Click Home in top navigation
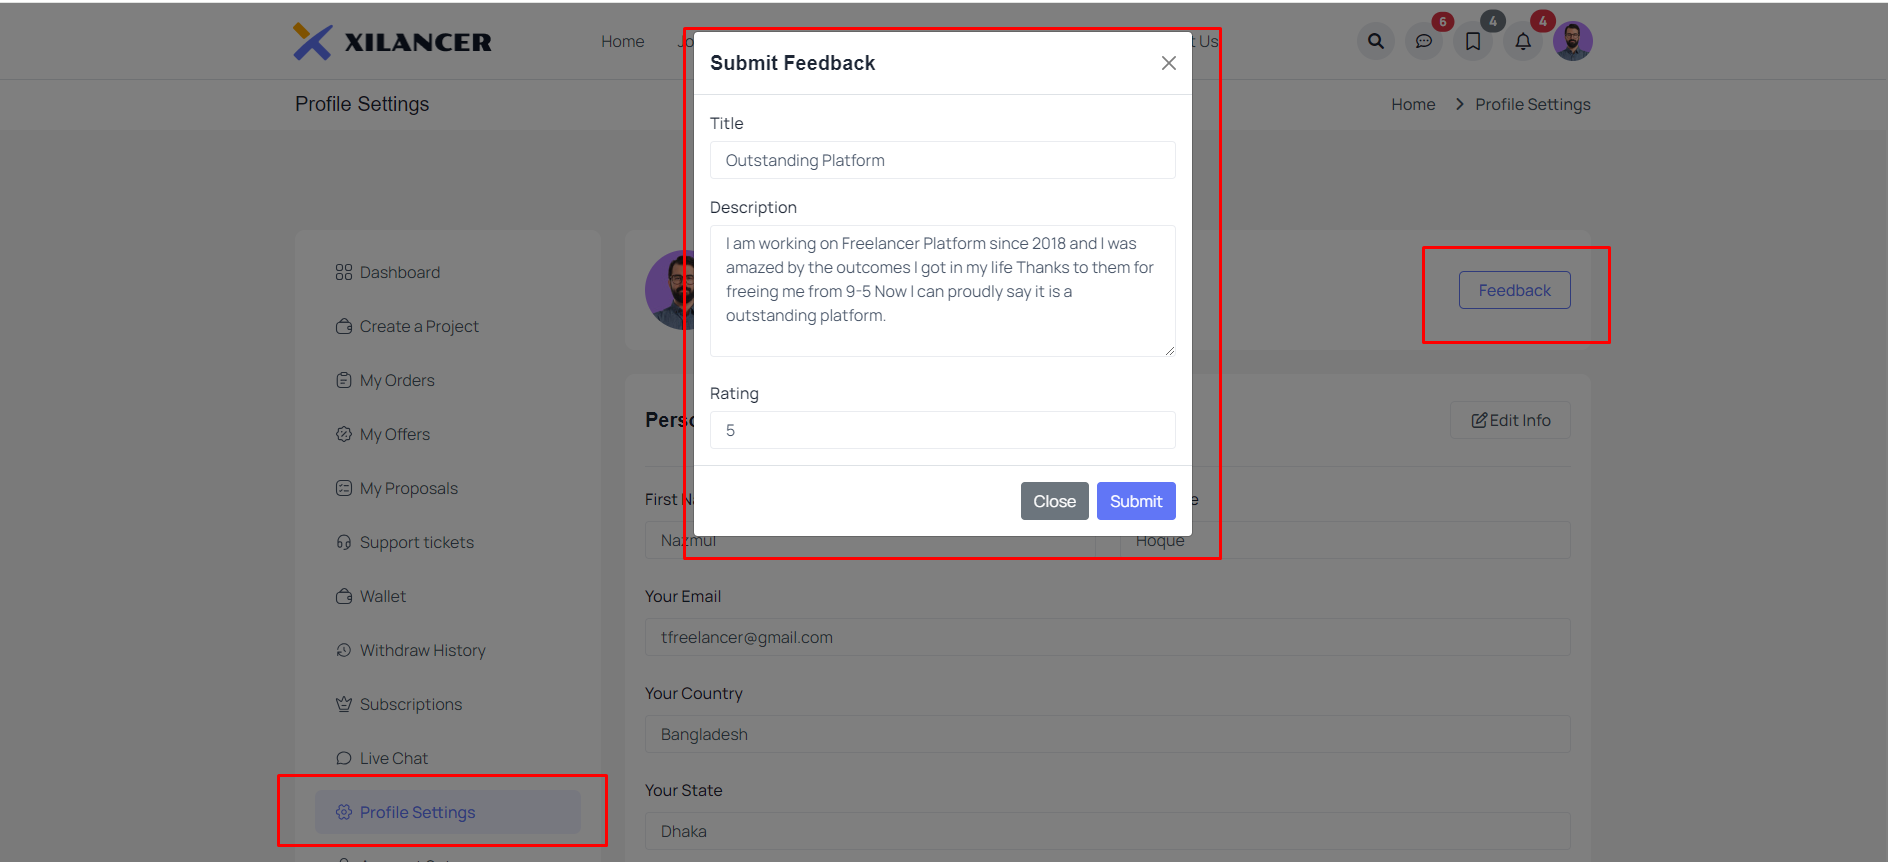The height and width of the screenshot is (862, 1888). tap(622, 41)
